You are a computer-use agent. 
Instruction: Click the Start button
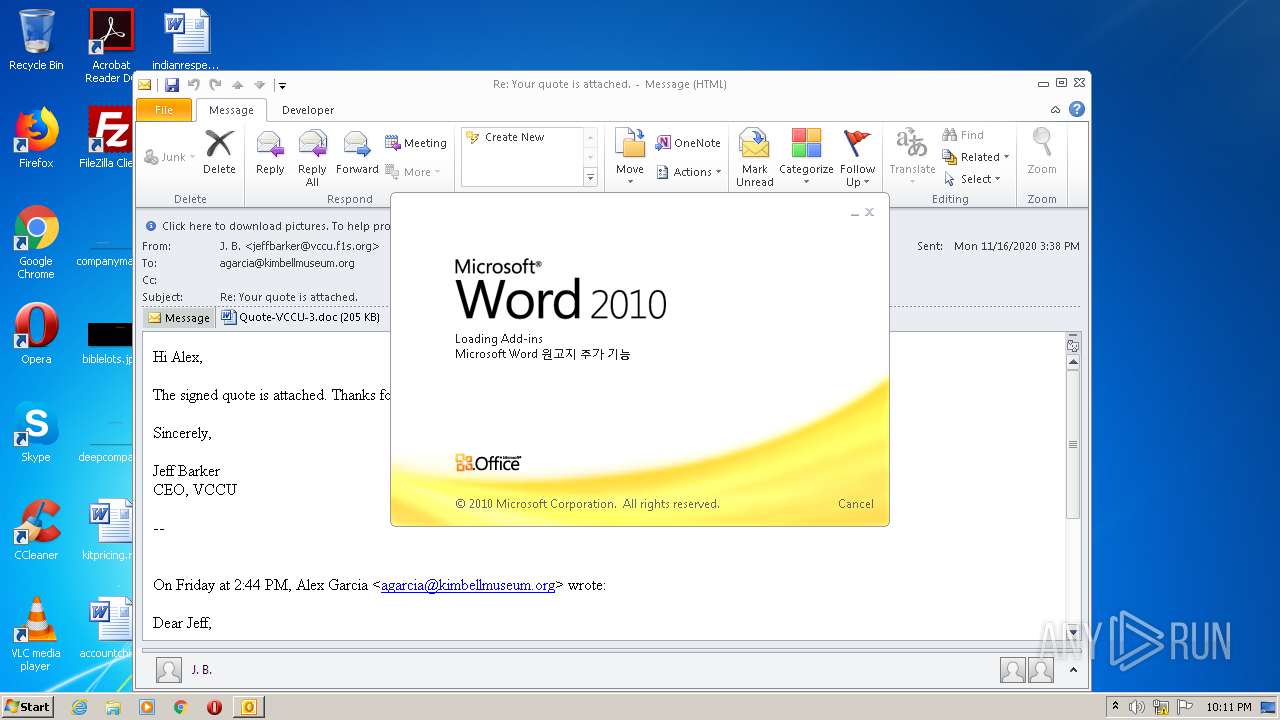point(28,707)
